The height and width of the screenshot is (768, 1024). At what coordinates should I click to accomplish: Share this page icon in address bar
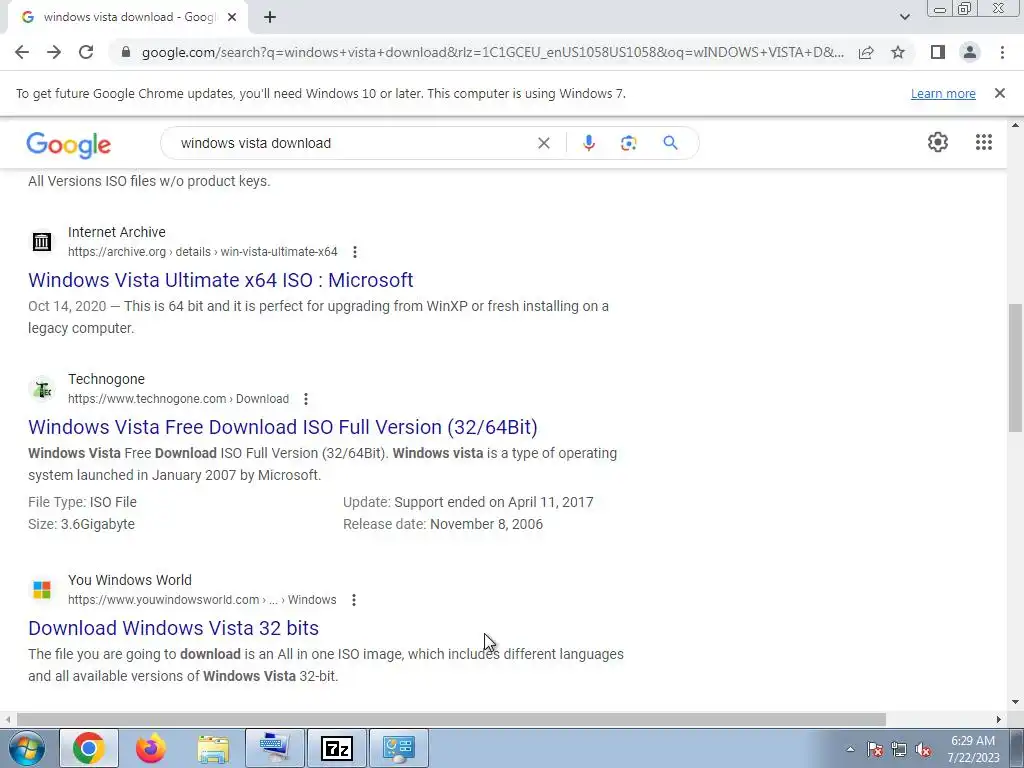point(866,52)
